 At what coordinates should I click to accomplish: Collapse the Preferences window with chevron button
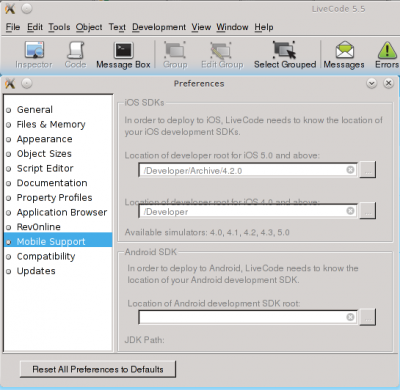(372, 83)
